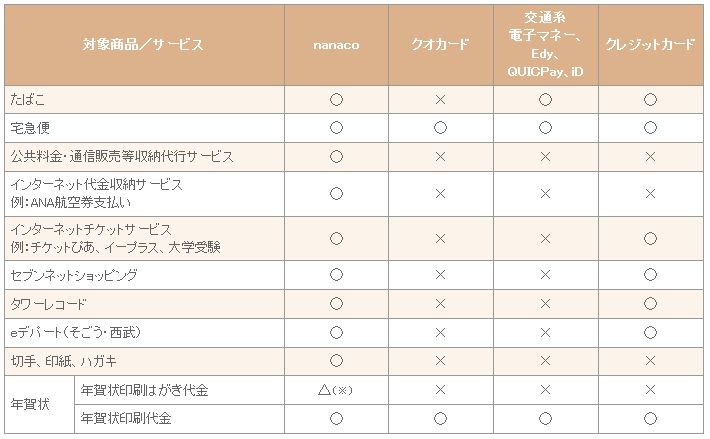Image resolution: width=710 pixels, height=439 pixels.
Task: Click the triangle mark for 年賀状印刷はがき代金 under nanaco
Action: click(336, 388)
